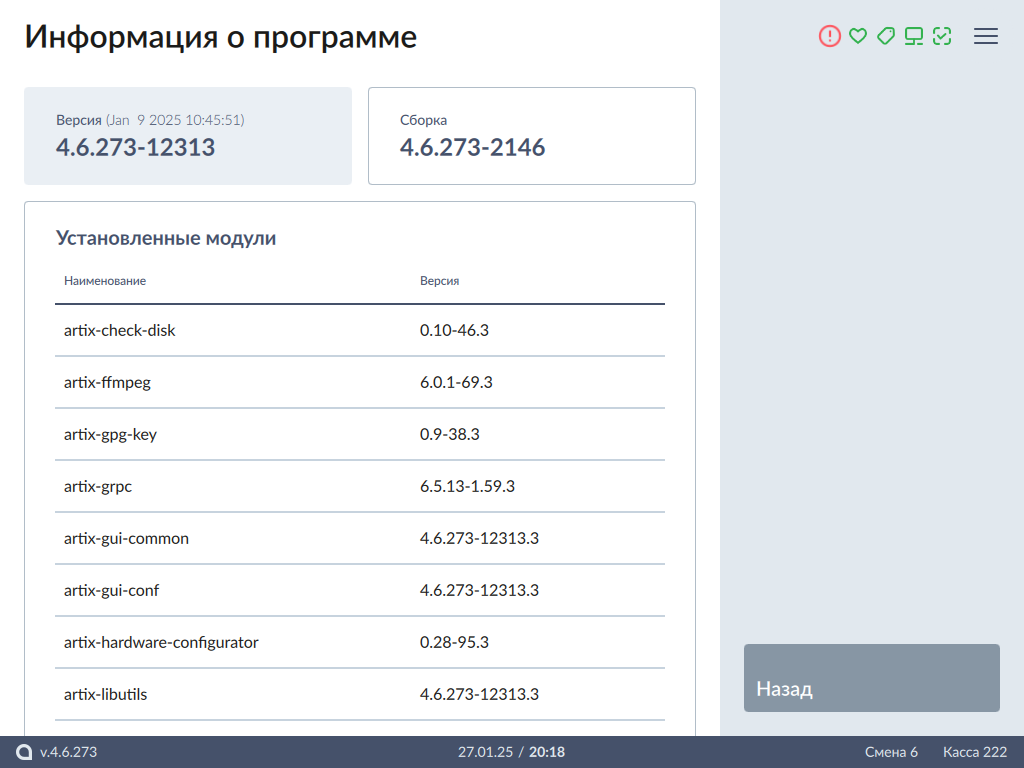Select the artix-grpc module row
Viewport: 1024px width, 768px height.
pos(360,486)
